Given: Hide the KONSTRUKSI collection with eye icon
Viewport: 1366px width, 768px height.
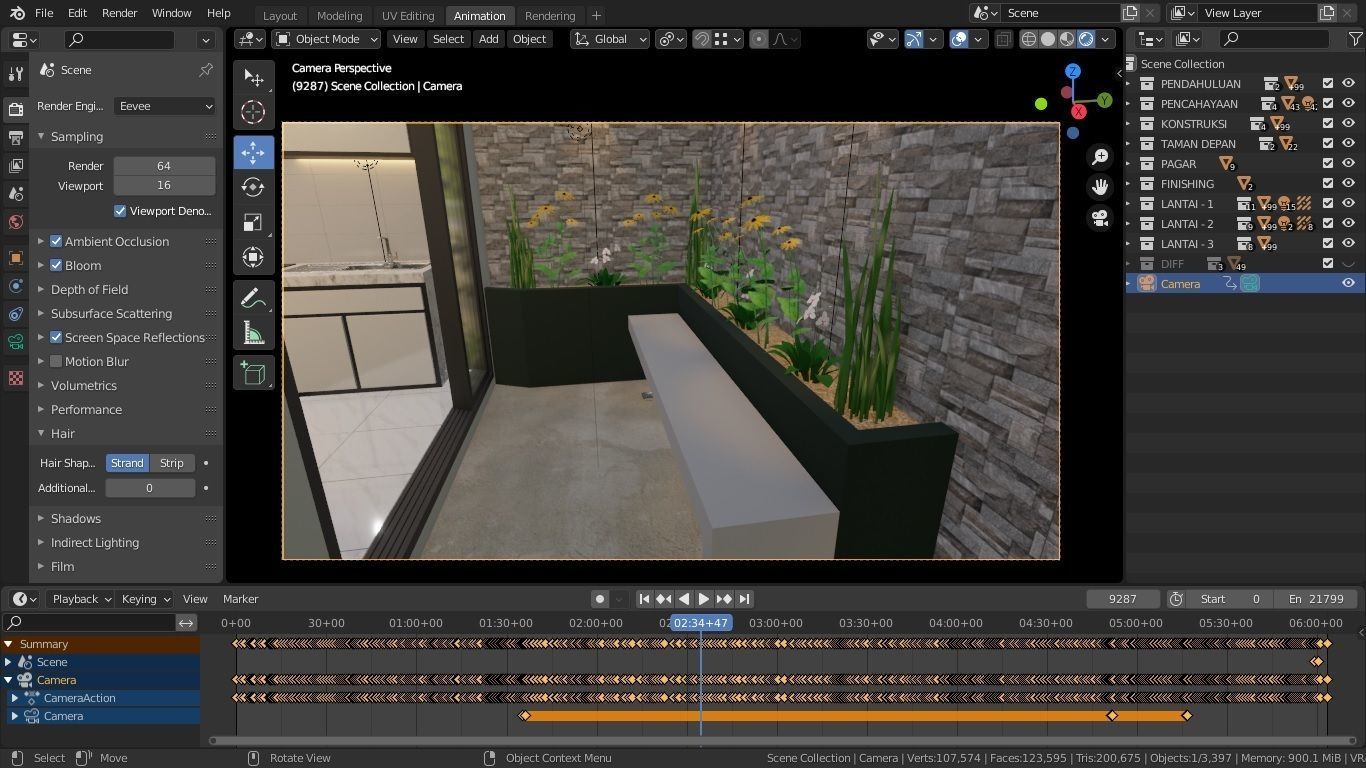Looking at the screenshot, I should 1348,124.
